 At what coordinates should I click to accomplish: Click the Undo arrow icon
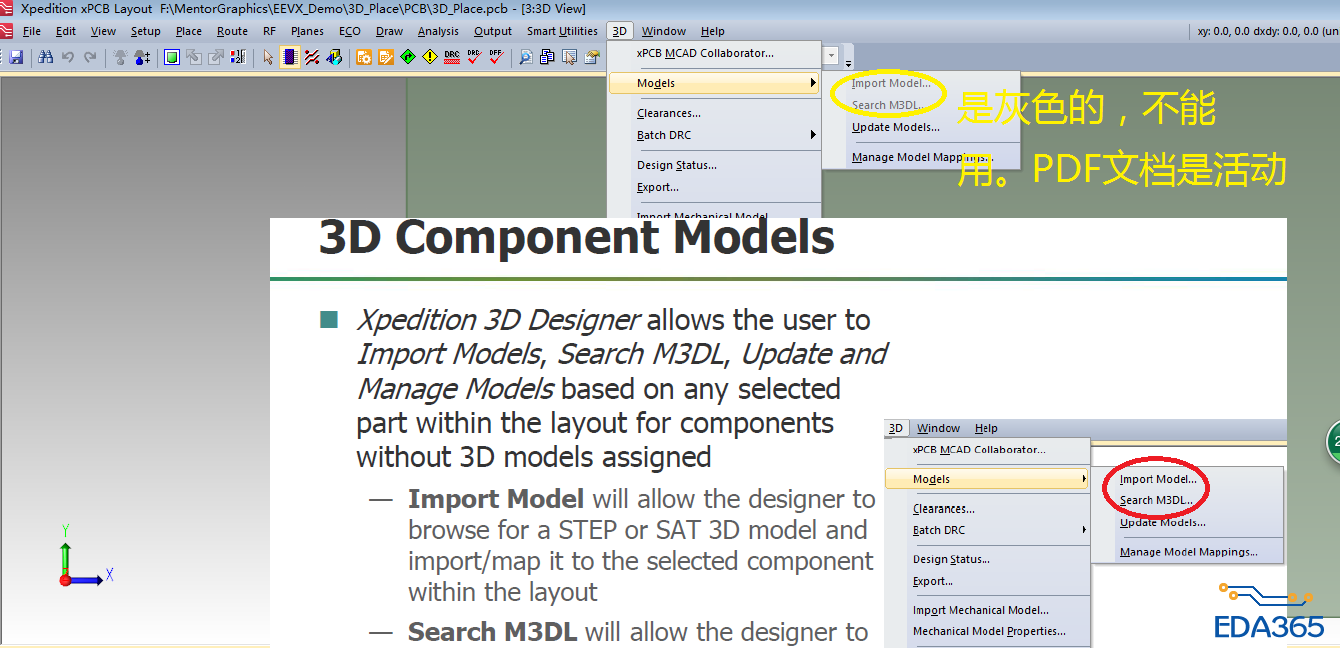68,57
